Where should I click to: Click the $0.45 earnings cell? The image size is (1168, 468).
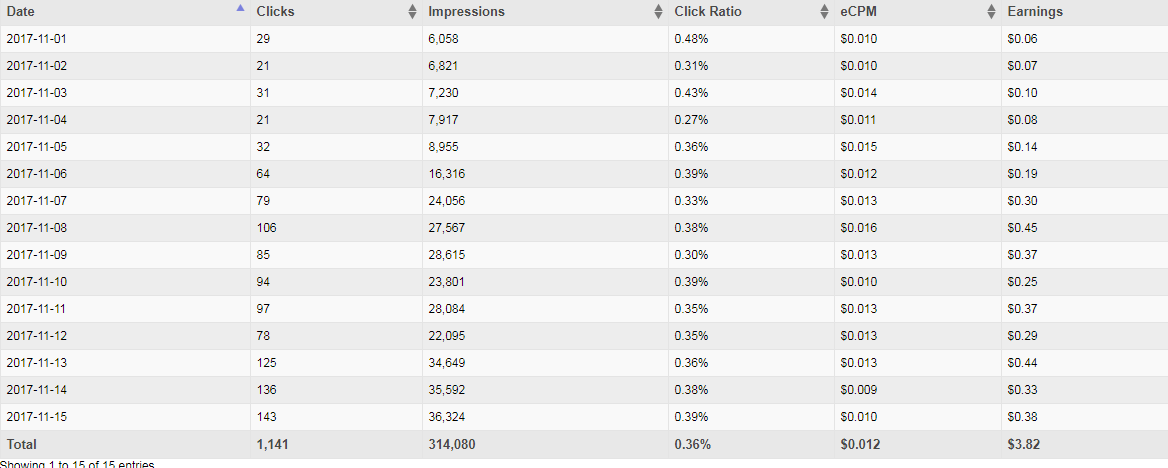[x=1021, y=228]
